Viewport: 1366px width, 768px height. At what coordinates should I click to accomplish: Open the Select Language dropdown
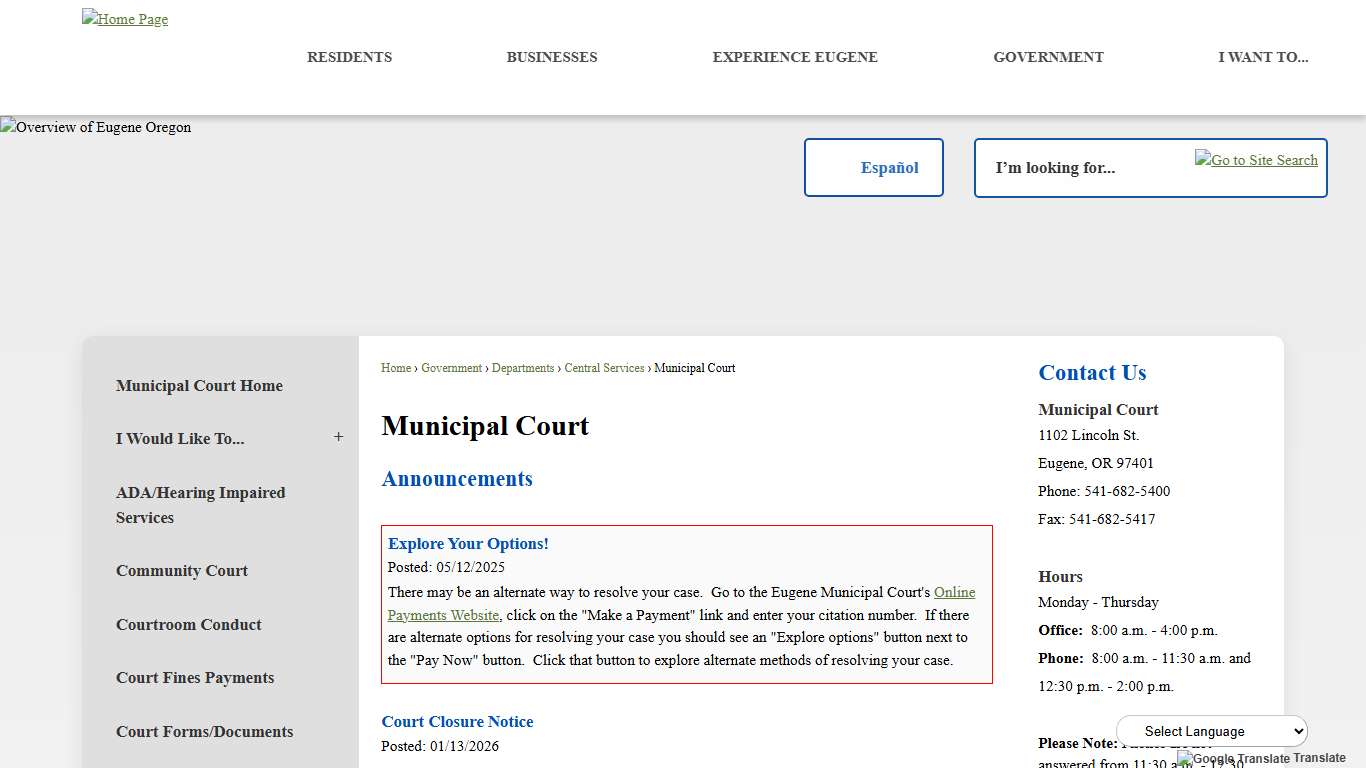click(x=1211, y=731)
